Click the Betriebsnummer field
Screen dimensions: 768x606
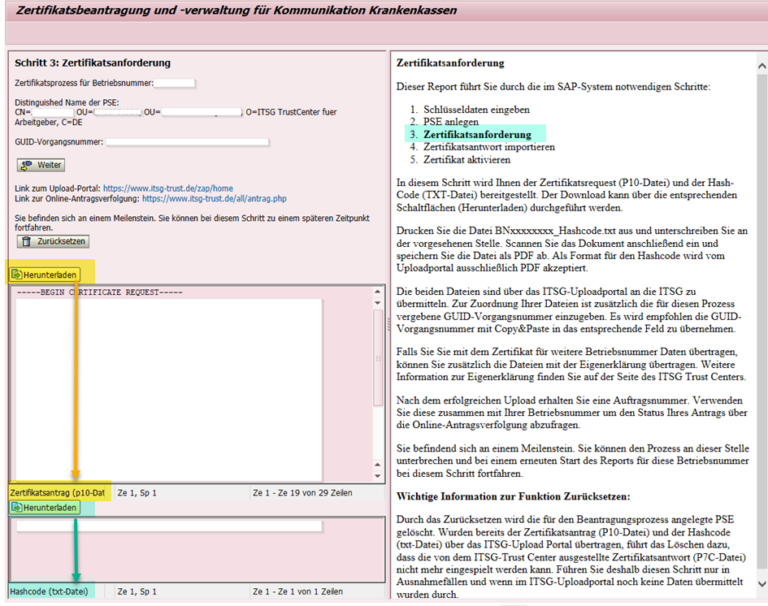[x=174, y=83]
